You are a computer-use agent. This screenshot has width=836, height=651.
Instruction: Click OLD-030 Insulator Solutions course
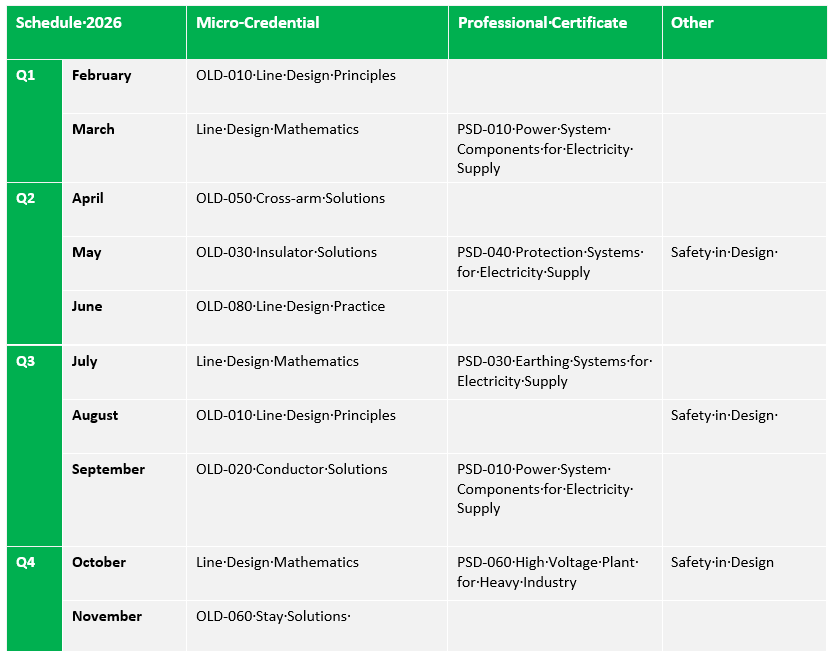coord(286,252)
